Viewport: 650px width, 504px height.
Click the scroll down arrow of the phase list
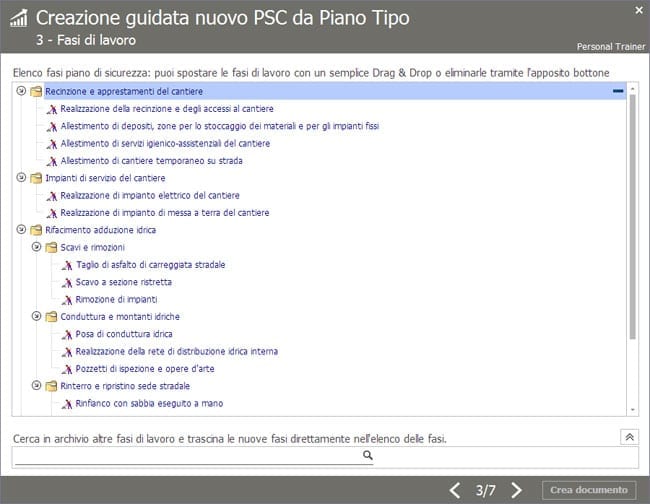click(x=632, y=410)
